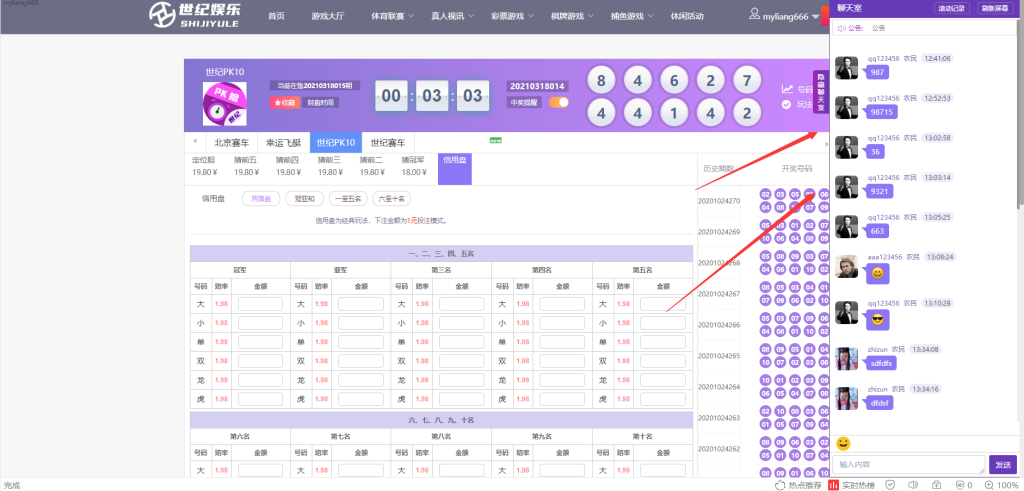Click the ★收藏 favorite button

285,103
